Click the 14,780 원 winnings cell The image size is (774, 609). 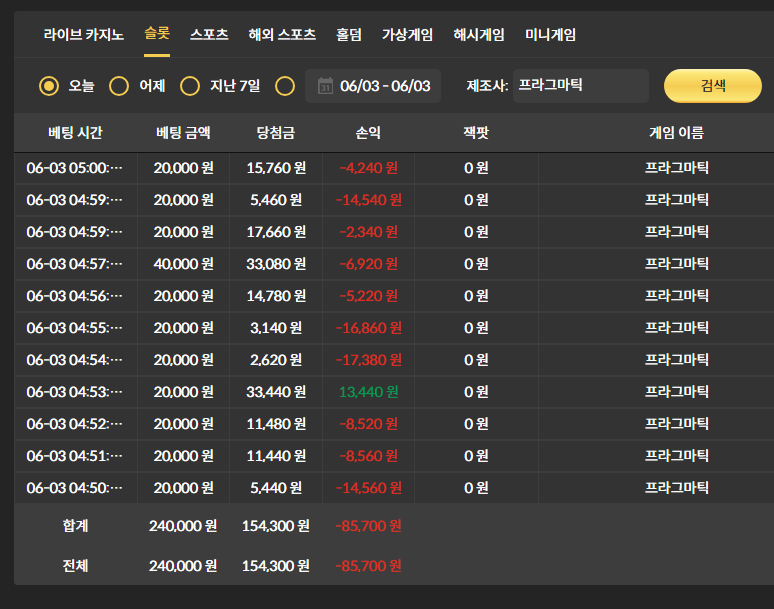click(276, 296)
